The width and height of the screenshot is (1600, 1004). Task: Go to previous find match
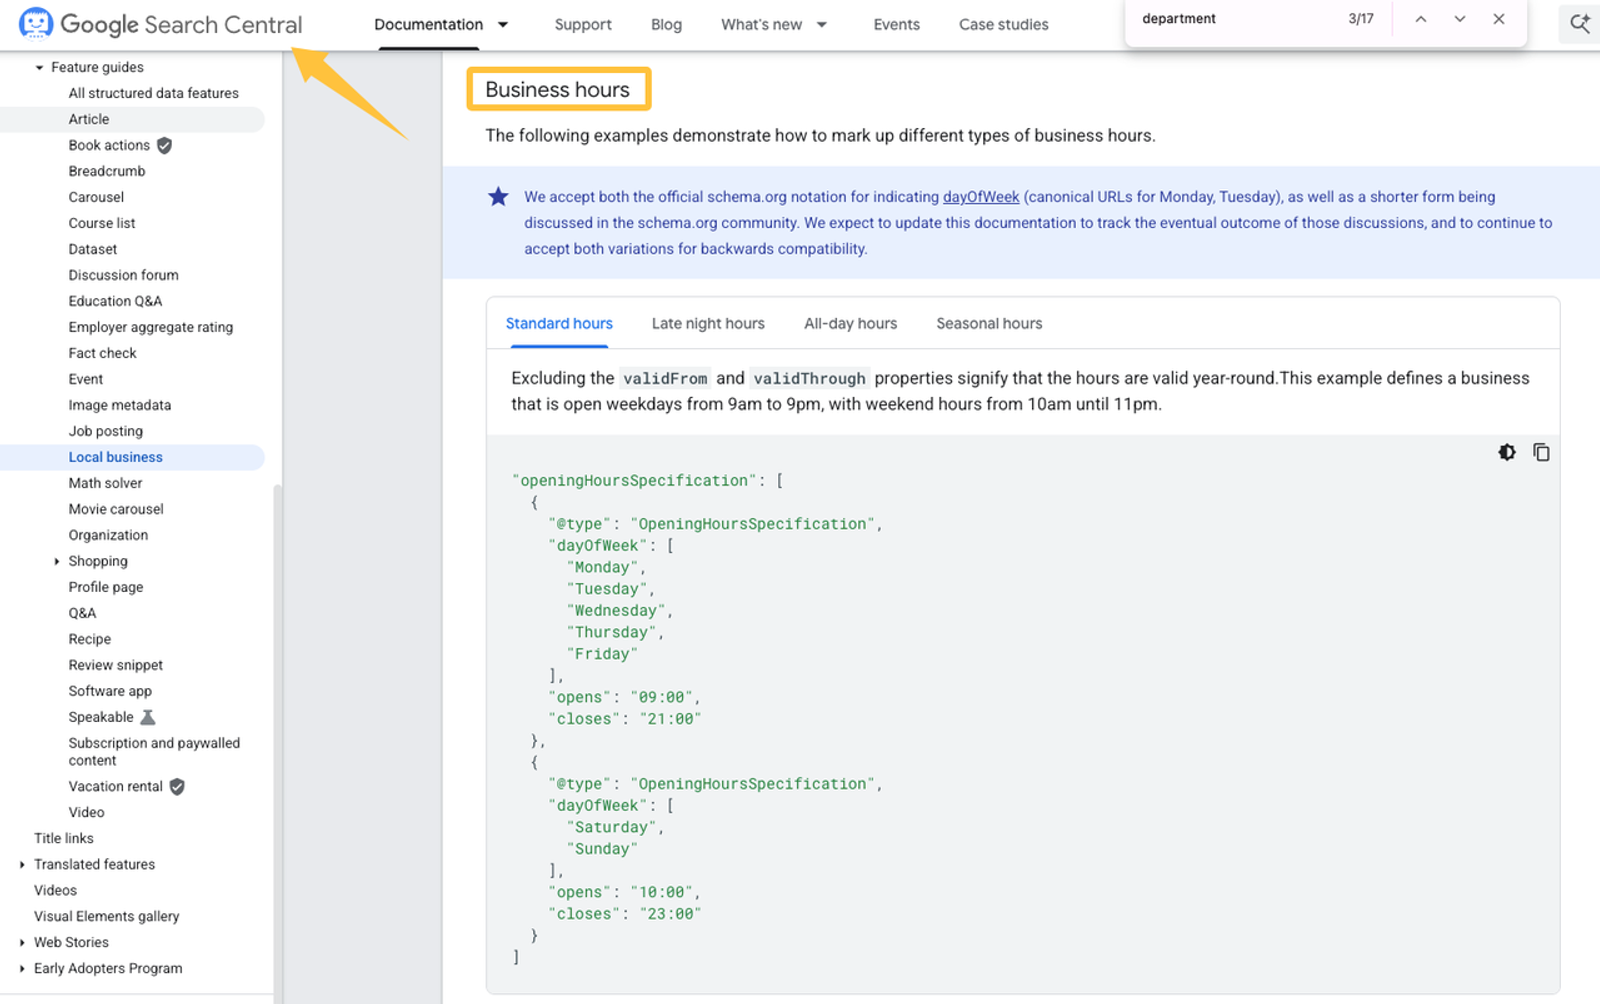(x=1420, y=19)
